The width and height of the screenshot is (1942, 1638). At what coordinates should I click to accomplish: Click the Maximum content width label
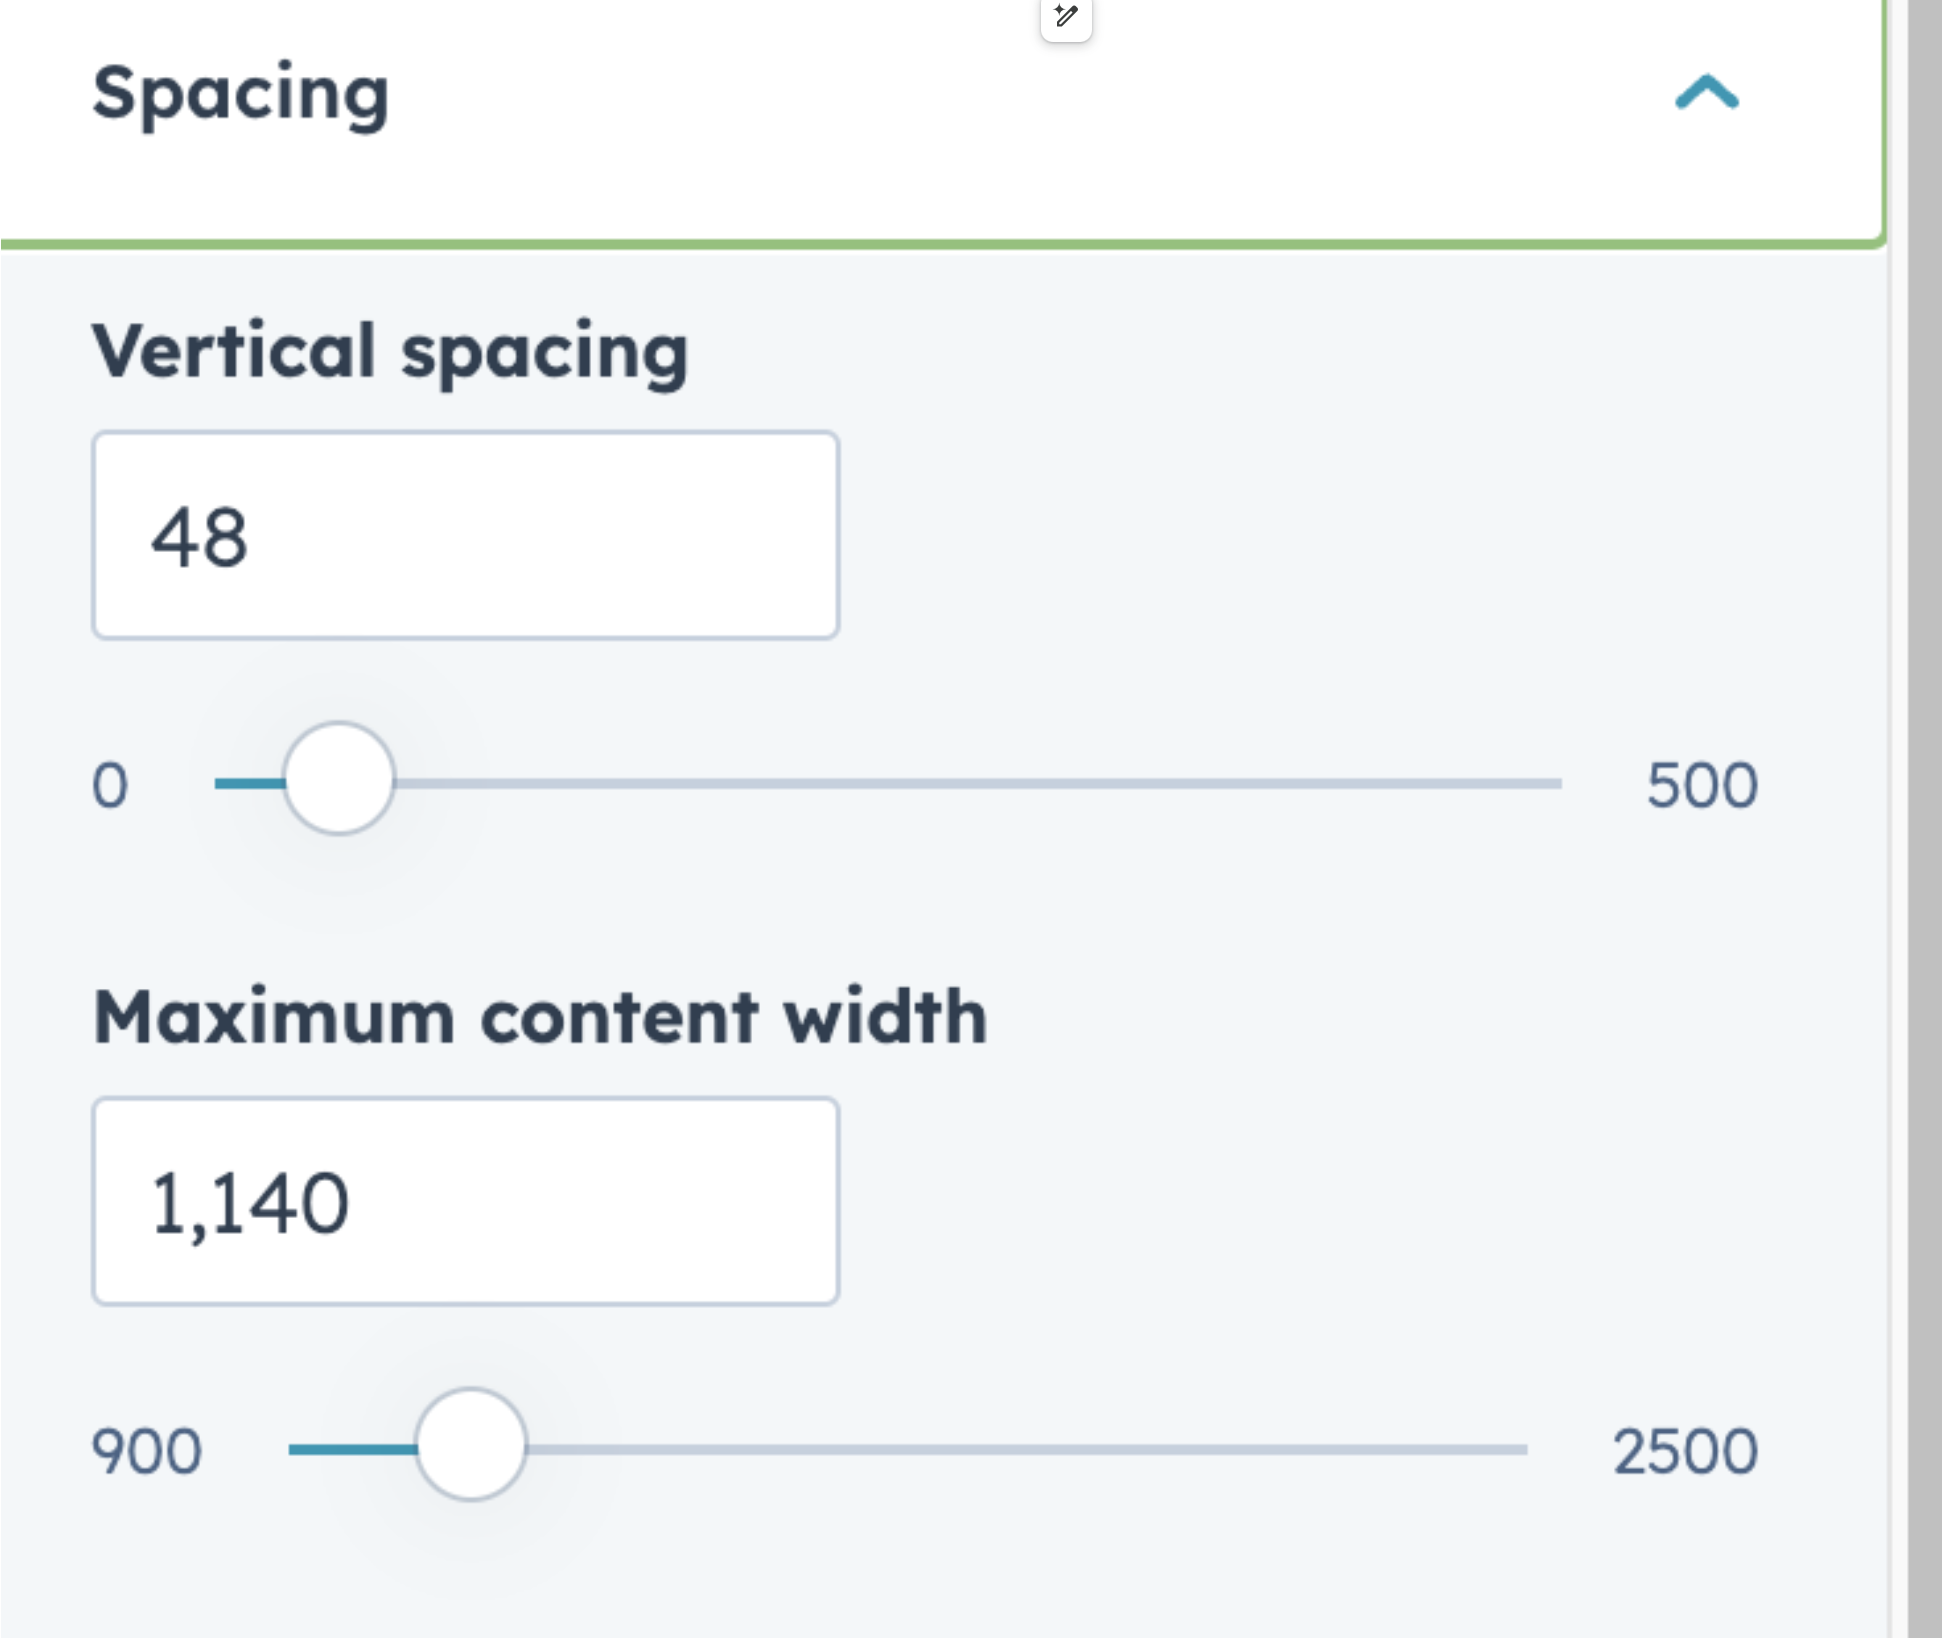click(539, 1018)
